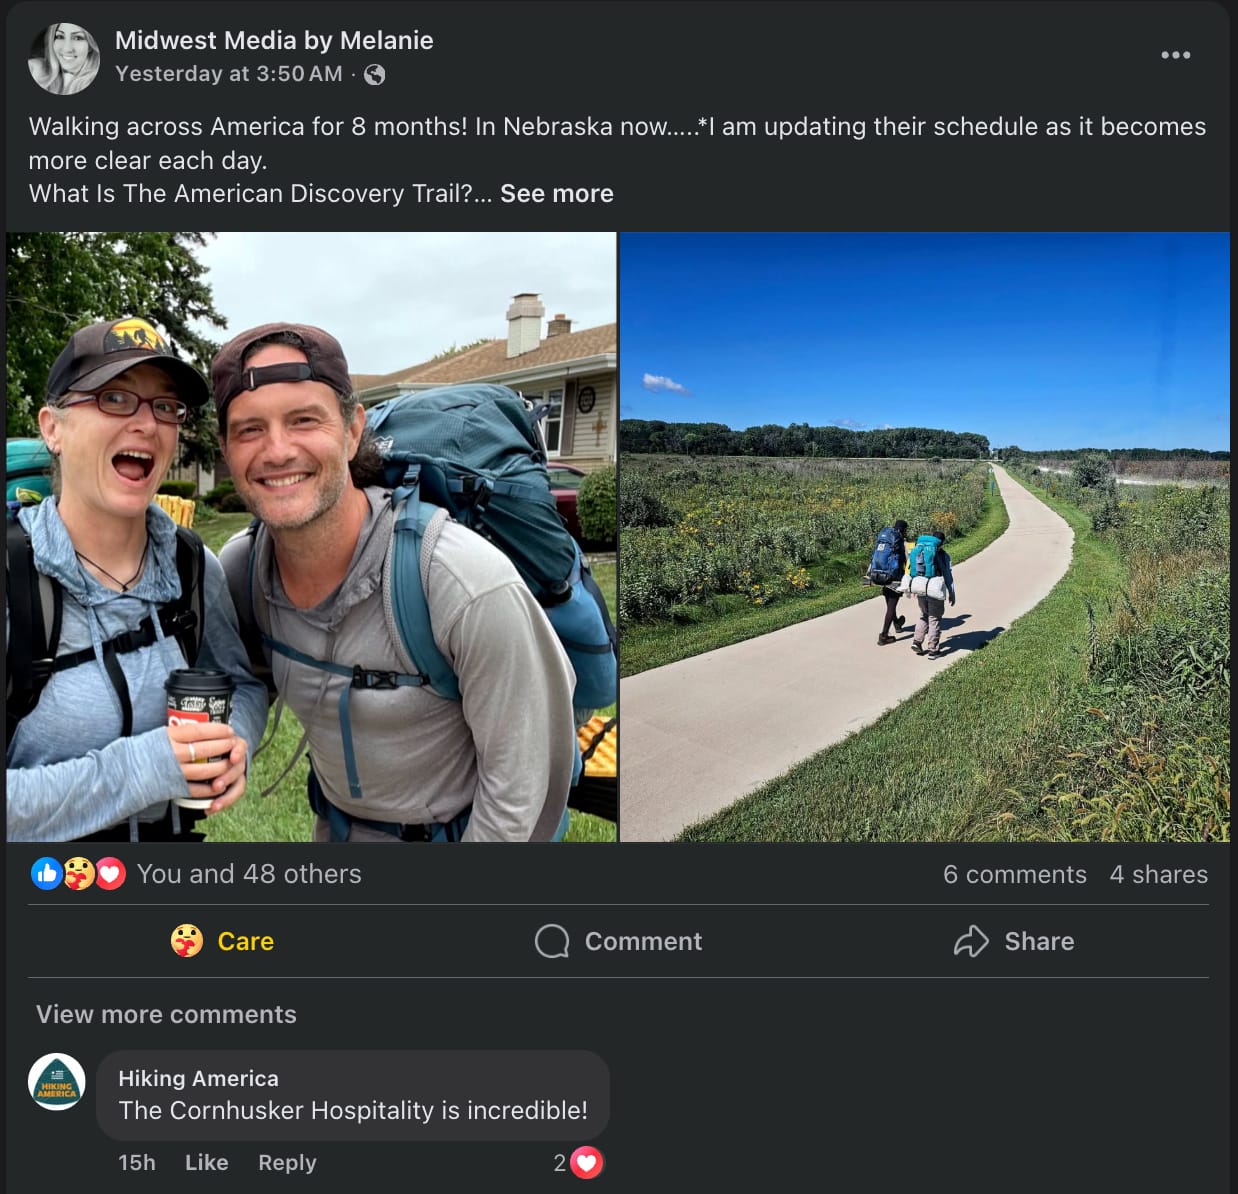Click the heart reaction on Hiking America comment

tap(586, 1163)
